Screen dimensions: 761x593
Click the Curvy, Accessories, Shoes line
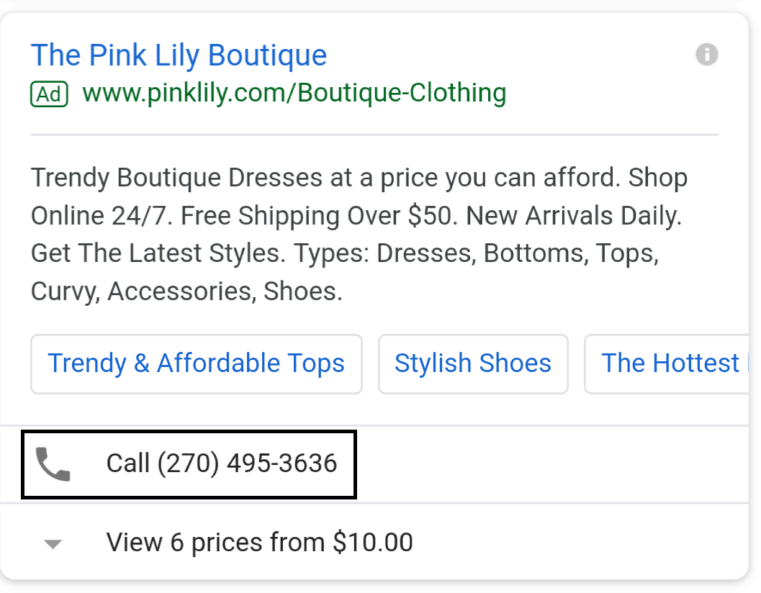(186, 291)
